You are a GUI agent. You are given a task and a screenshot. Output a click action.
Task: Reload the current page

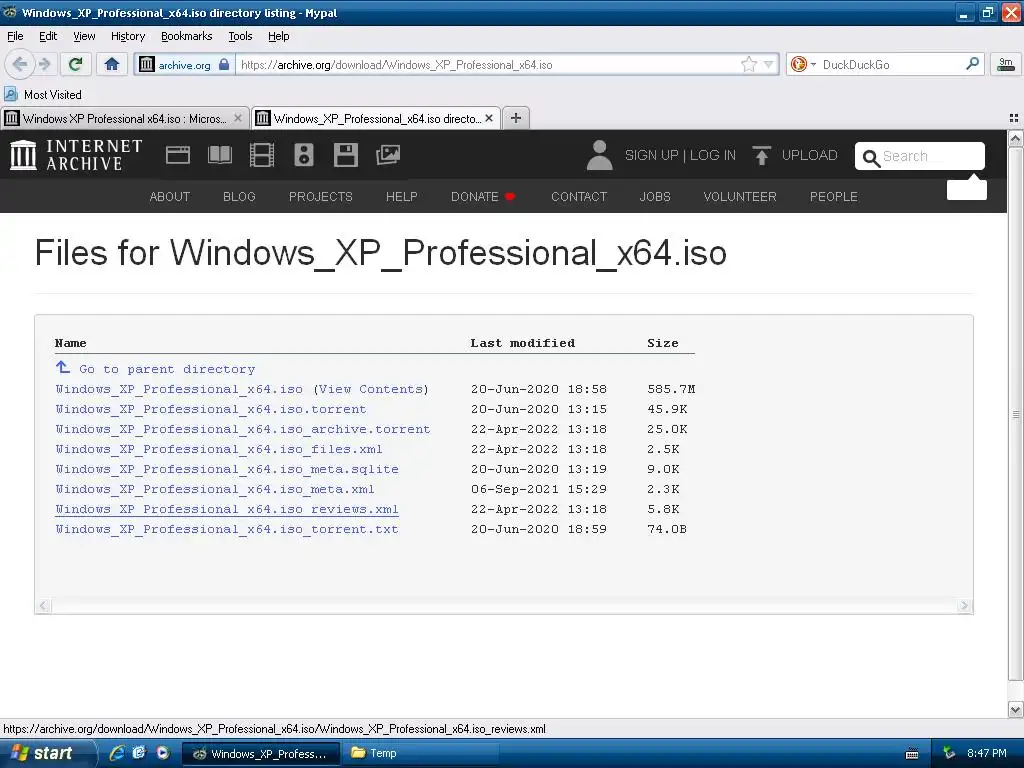tap(76, 64)
